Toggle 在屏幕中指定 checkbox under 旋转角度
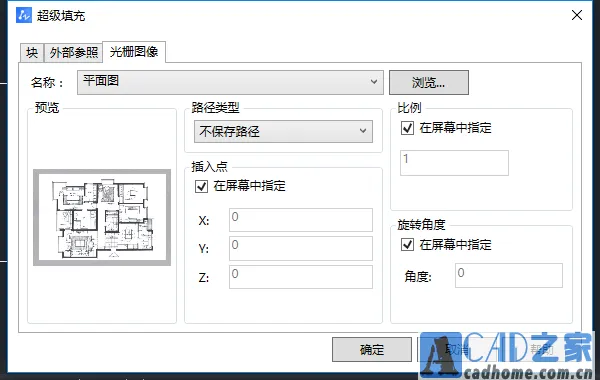The width and height of the screenshot is (600, 380). pyautogui.click(x=407, y=245)
